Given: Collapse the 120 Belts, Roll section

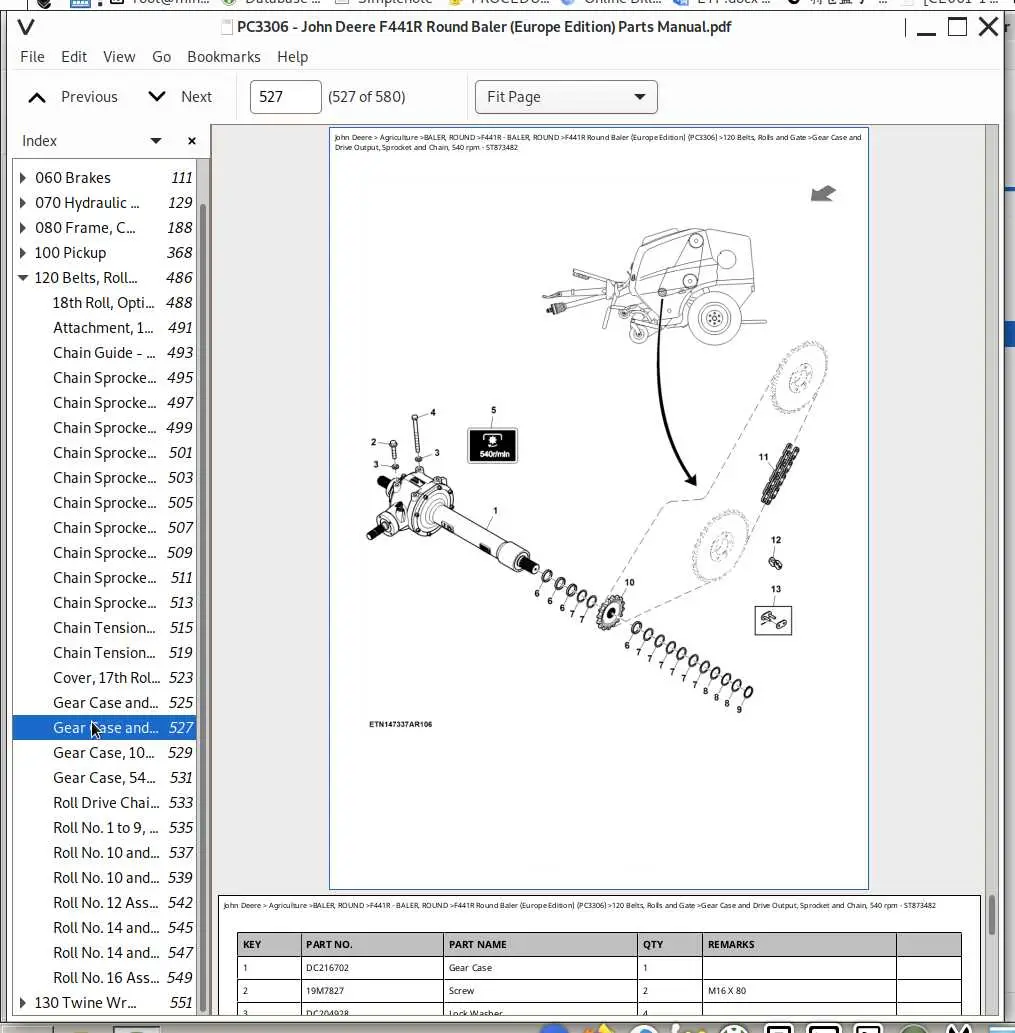Looking at the screenshot, I should click(22, 278).
